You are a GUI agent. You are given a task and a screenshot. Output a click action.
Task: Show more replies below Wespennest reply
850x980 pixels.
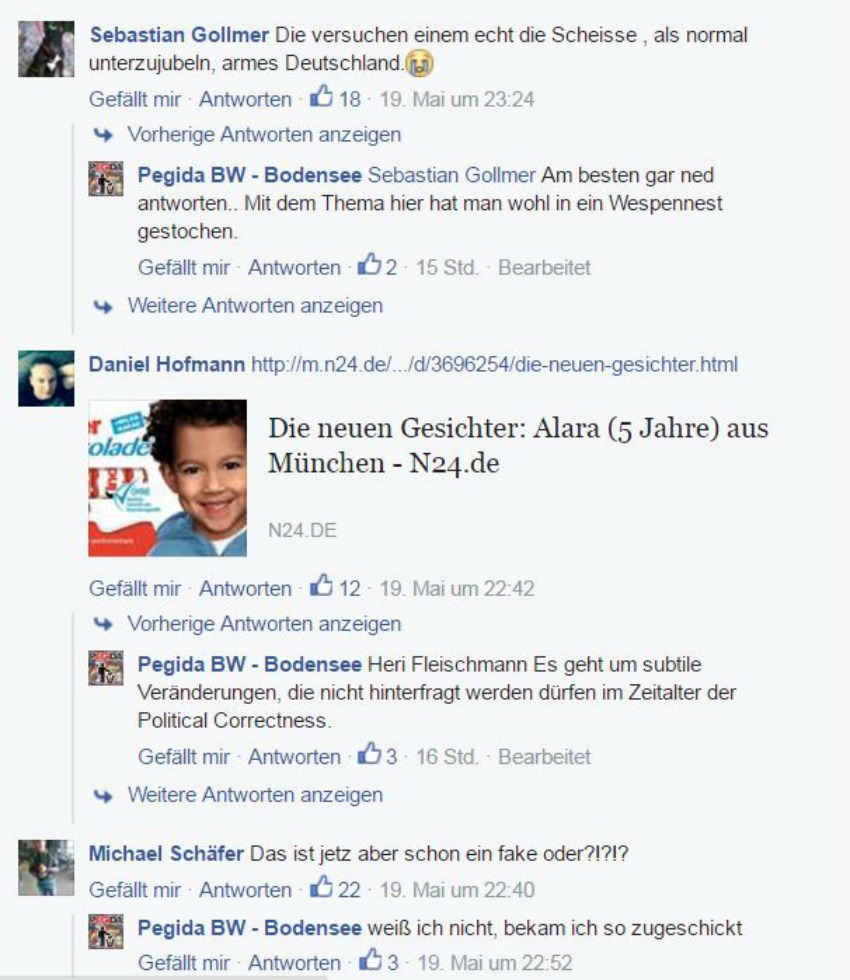coord(255,306)
